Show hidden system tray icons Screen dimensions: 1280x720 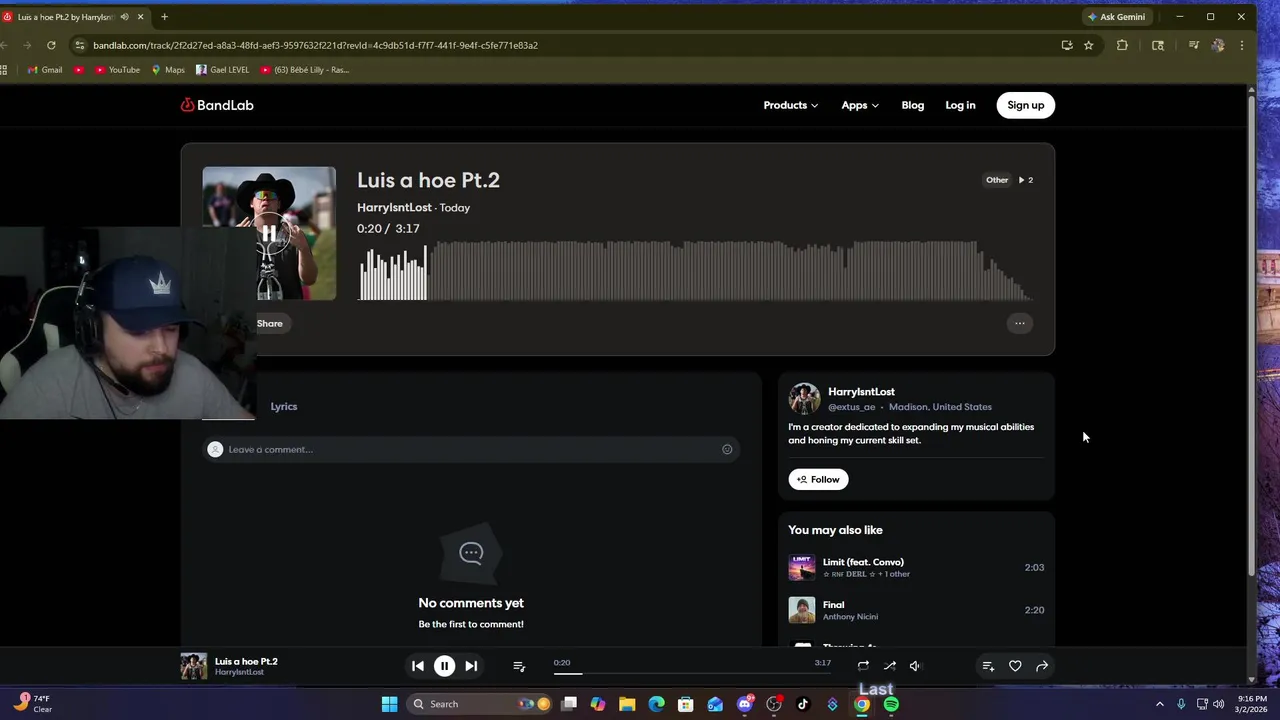pos(1159,704)
